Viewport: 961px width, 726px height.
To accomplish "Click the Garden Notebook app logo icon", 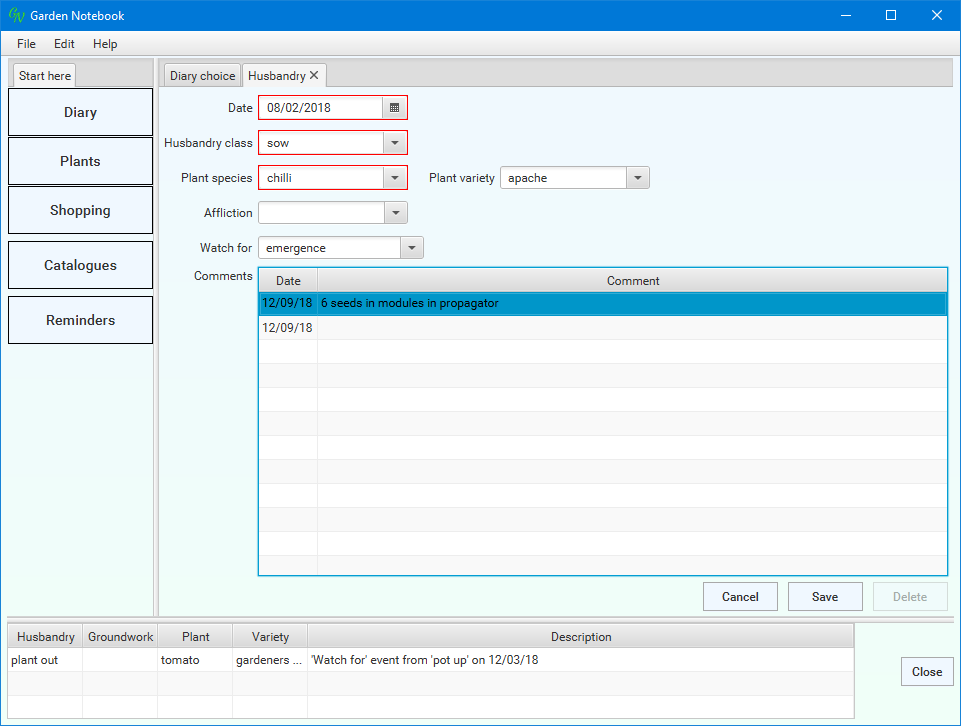I will 15,16.
